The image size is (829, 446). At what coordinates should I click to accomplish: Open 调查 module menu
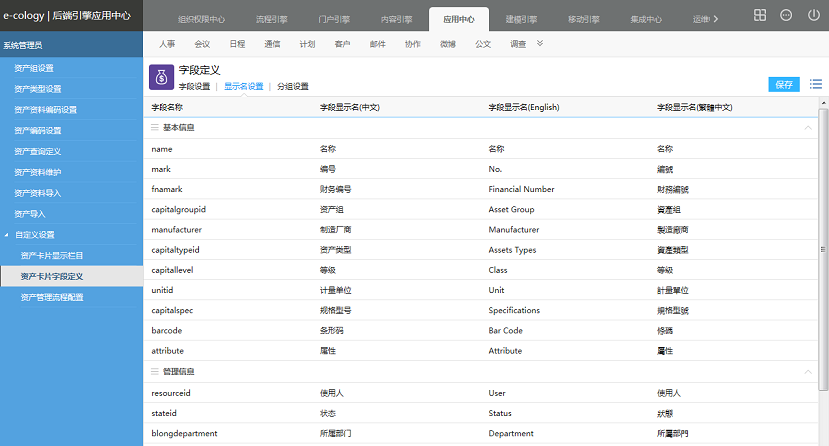(x=518, y=44)
